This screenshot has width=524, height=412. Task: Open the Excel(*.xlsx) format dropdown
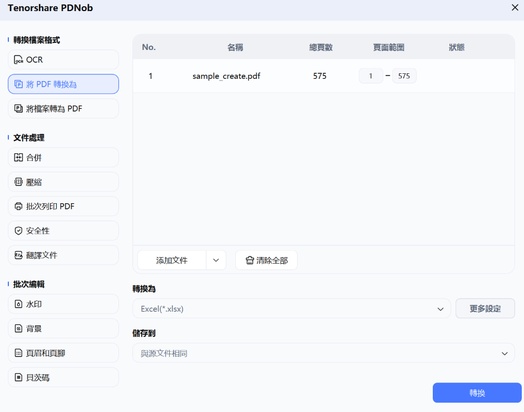(291, 309)
